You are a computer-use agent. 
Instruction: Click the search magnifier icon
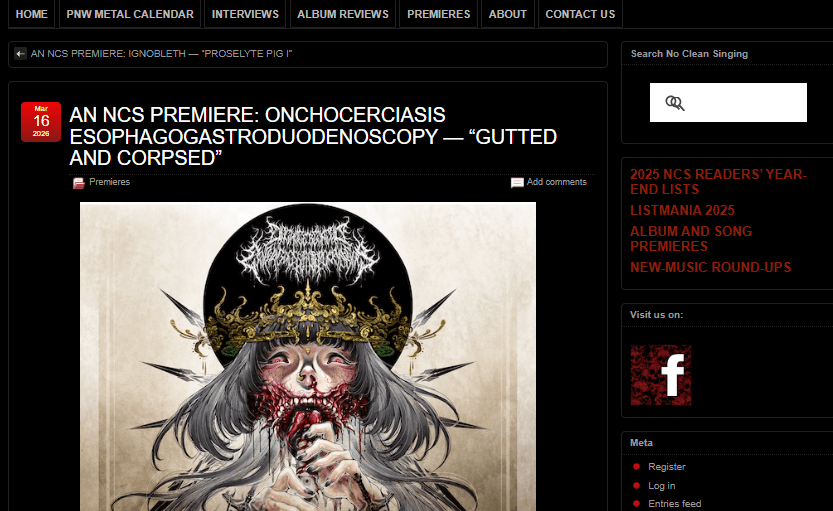click(x=675, y=103)
